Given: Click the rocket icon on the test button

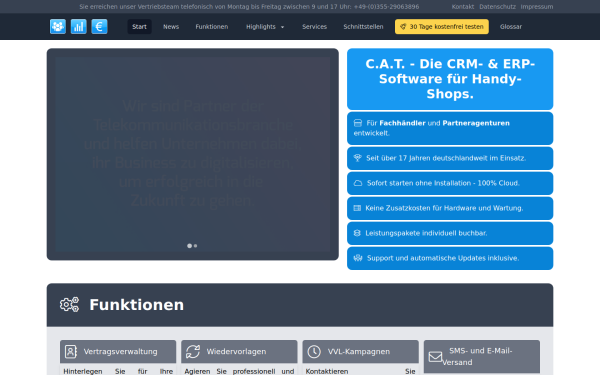Looking at the screenshot, I should 403,26.
